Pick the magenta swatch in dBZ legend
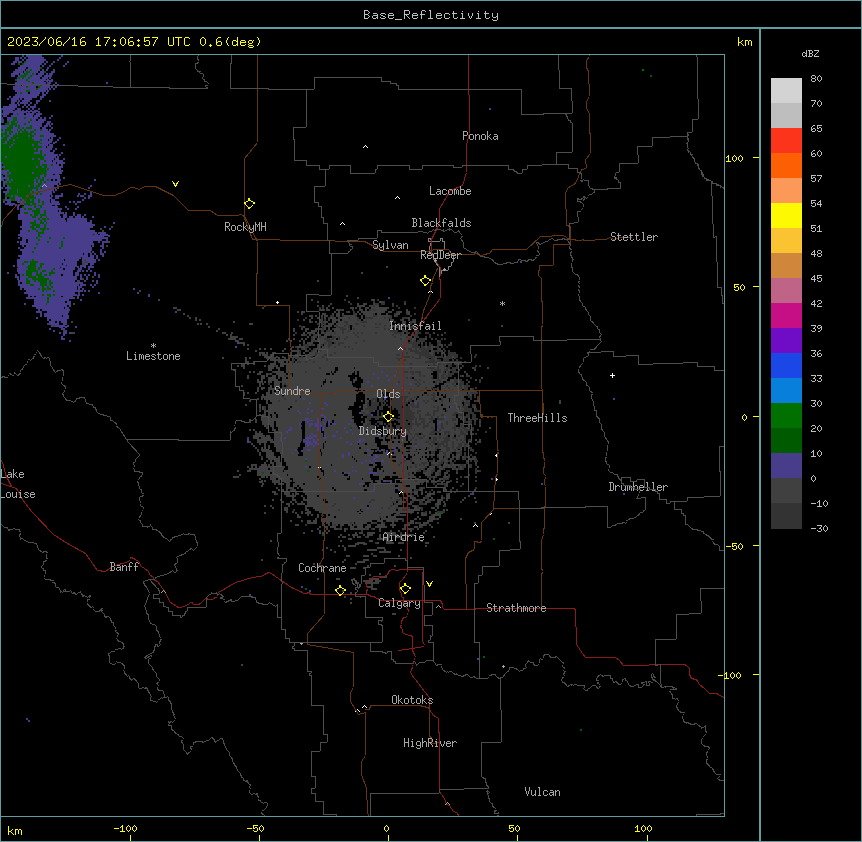Image resolution: width=862 pixels, height=842 pixels. point(786,315)
